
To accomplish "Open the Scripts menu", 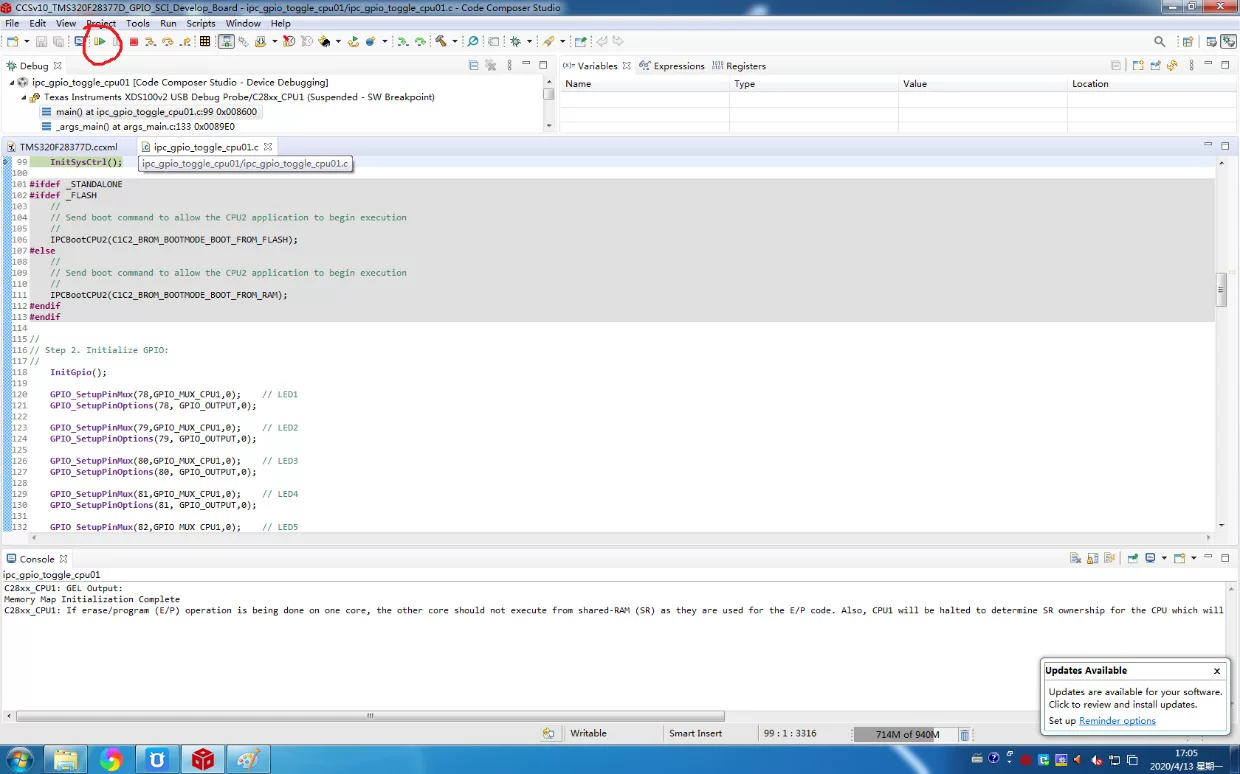I will 201,23.
